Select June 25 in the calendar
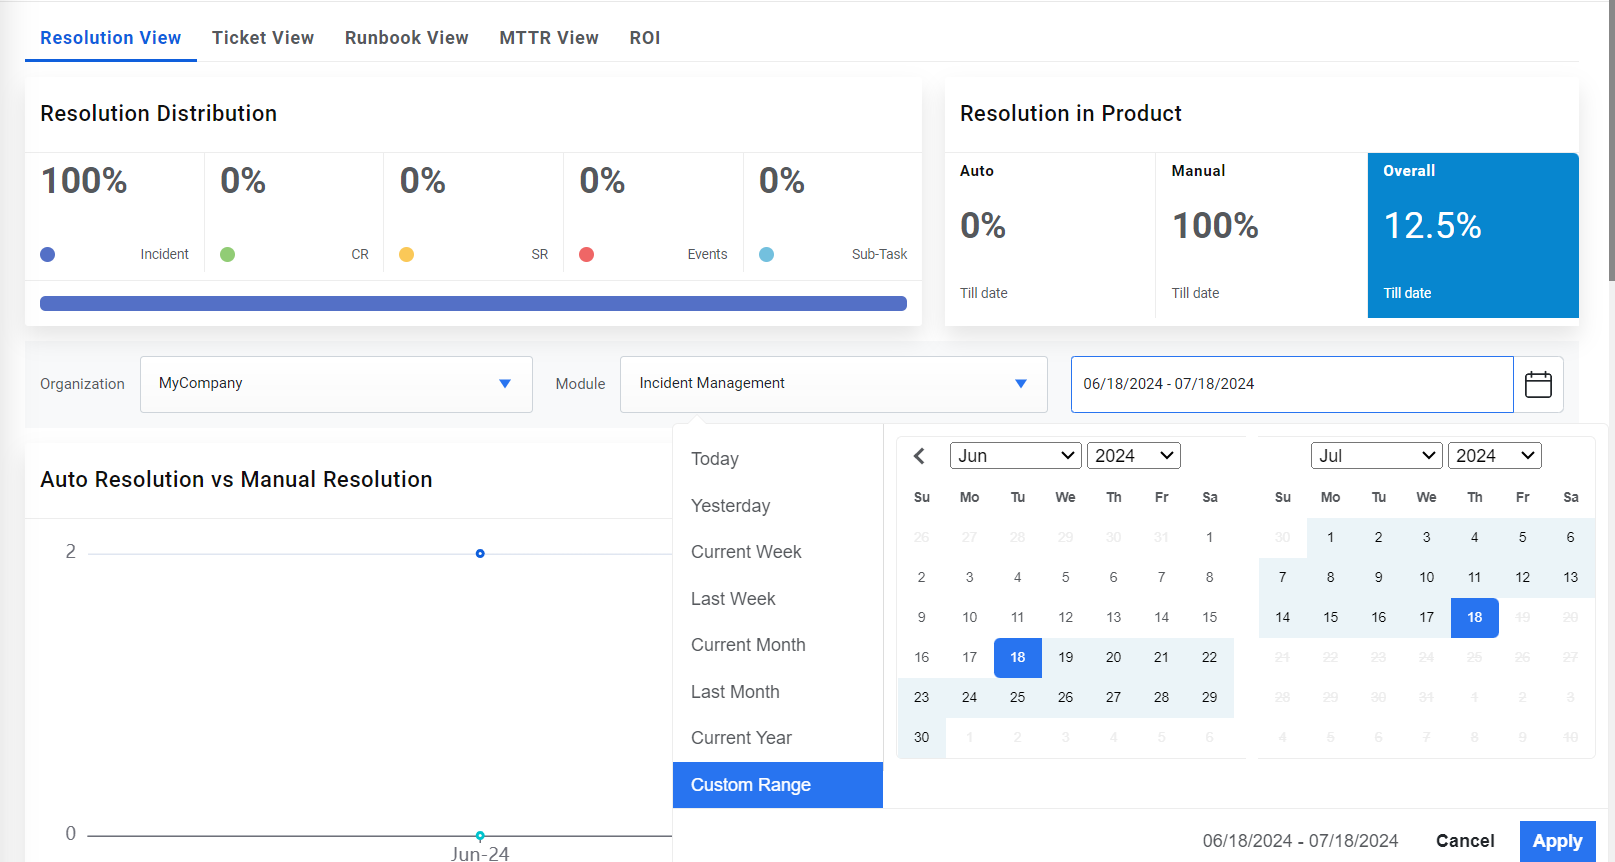Screen dimensions: 1615x862 [x=1017, y=697]
